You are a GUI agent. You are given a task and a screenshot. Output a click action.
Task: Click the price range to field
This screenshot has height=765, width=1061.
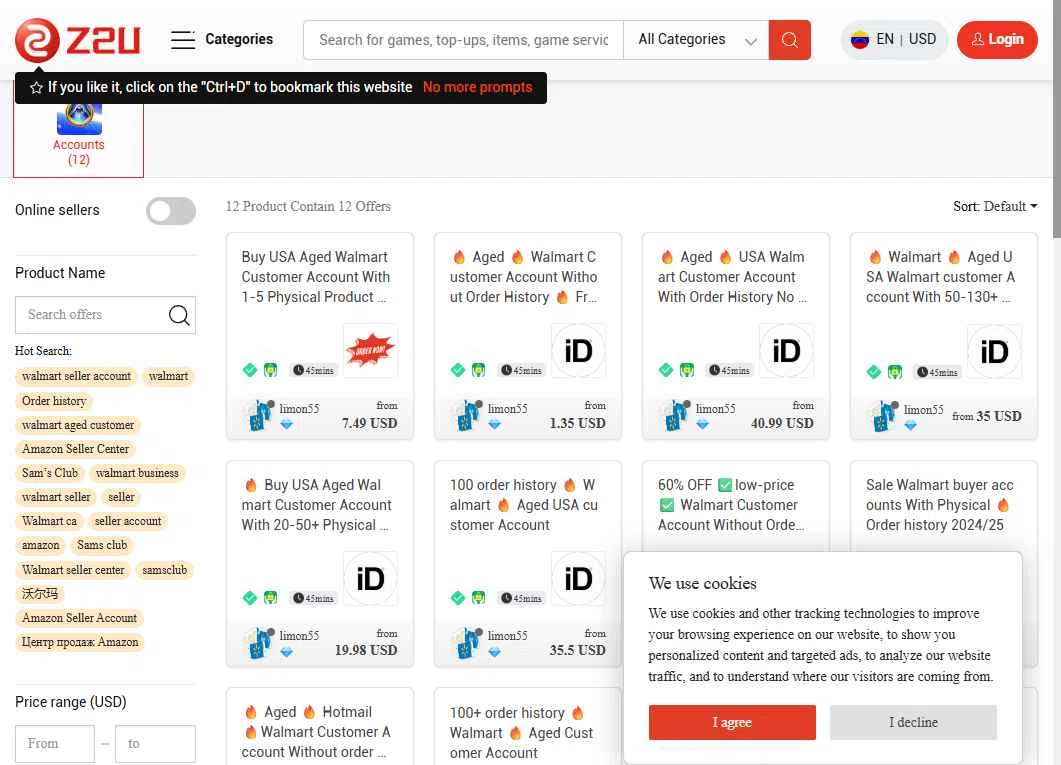click(156, 744)
